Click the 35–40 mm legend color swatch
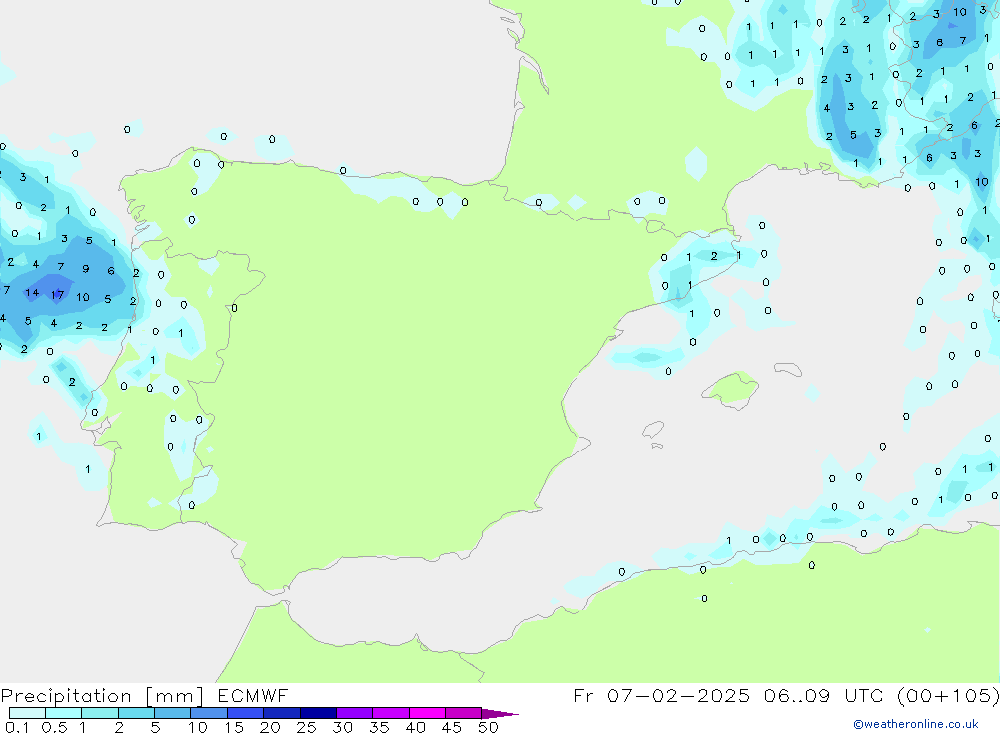The image size is (1000, 733). click(391, 713)
